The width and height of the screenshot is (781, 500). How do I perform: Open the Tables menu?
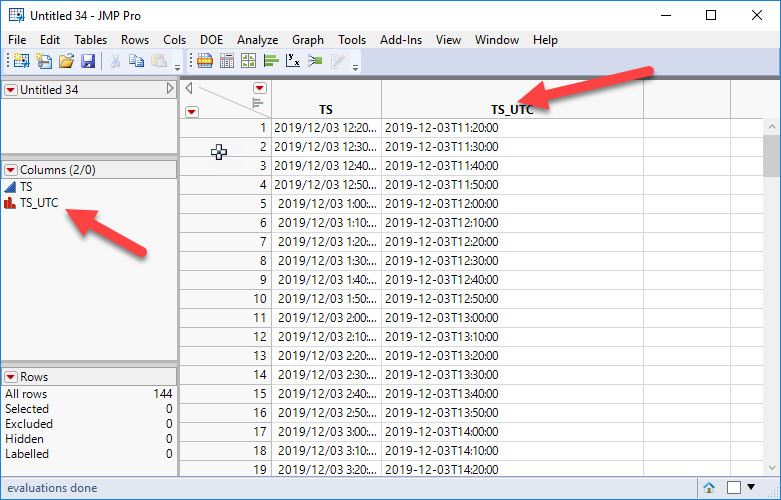(x=91, y=40)
